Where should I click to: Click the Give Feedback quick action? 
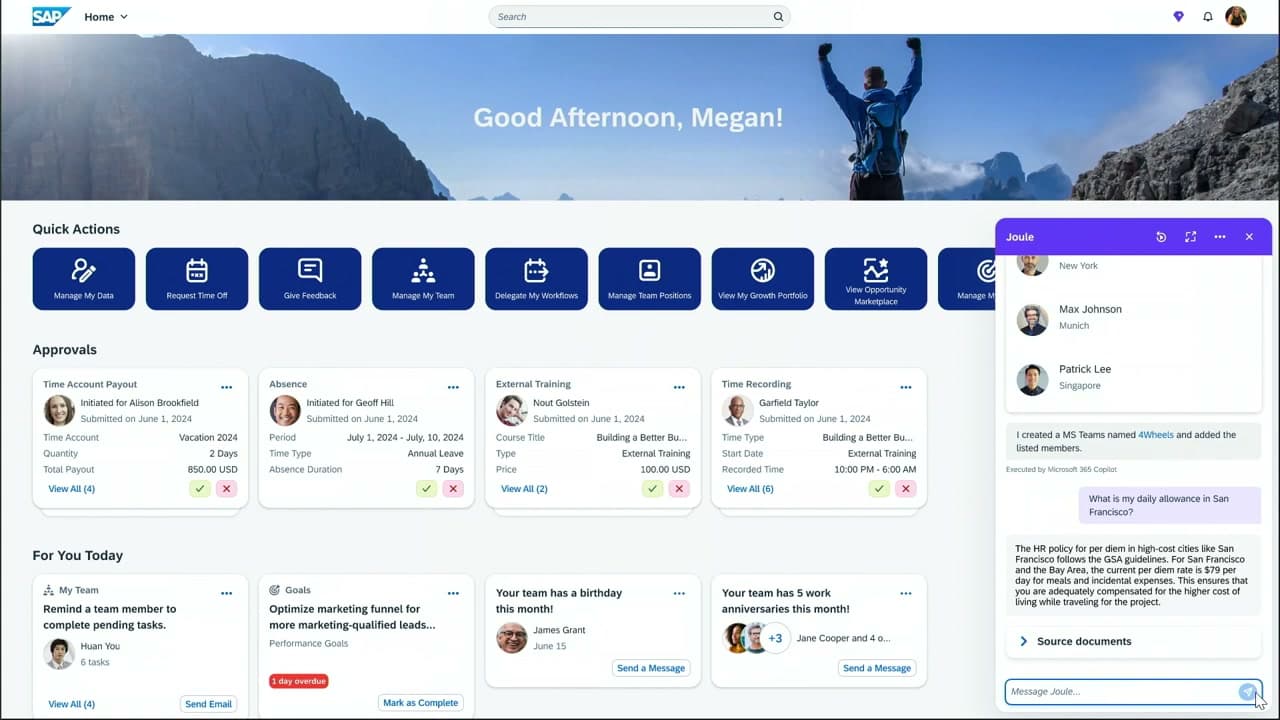pos(310,279)
